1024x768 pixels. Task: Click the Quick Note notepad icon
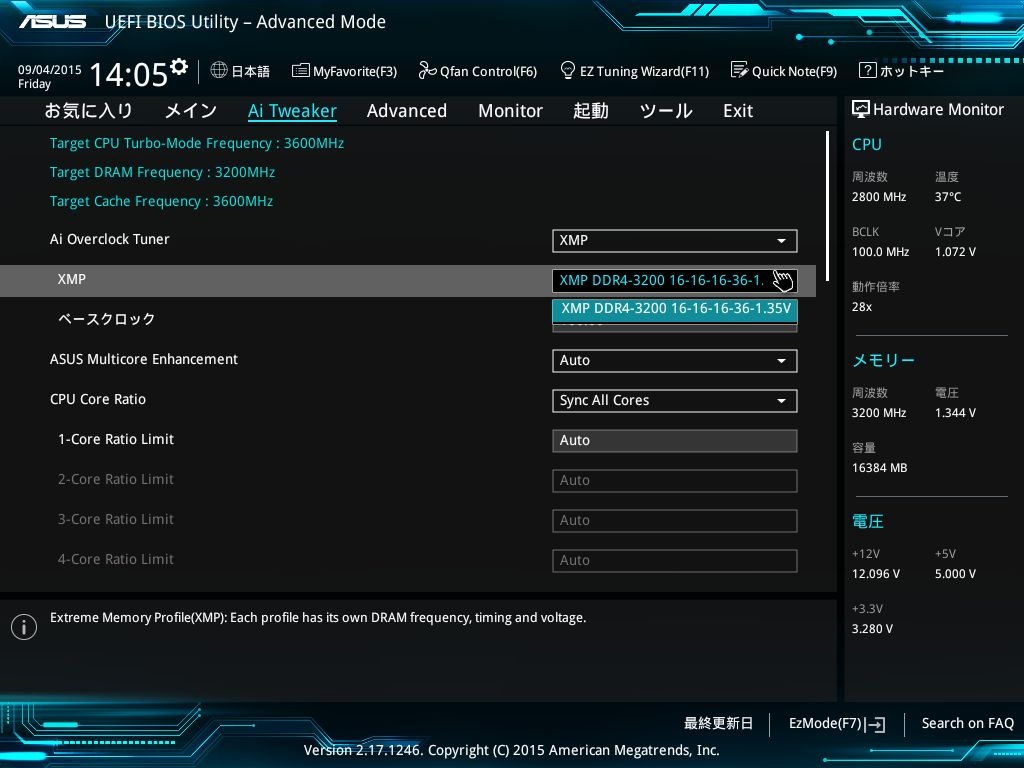[739, 70]
